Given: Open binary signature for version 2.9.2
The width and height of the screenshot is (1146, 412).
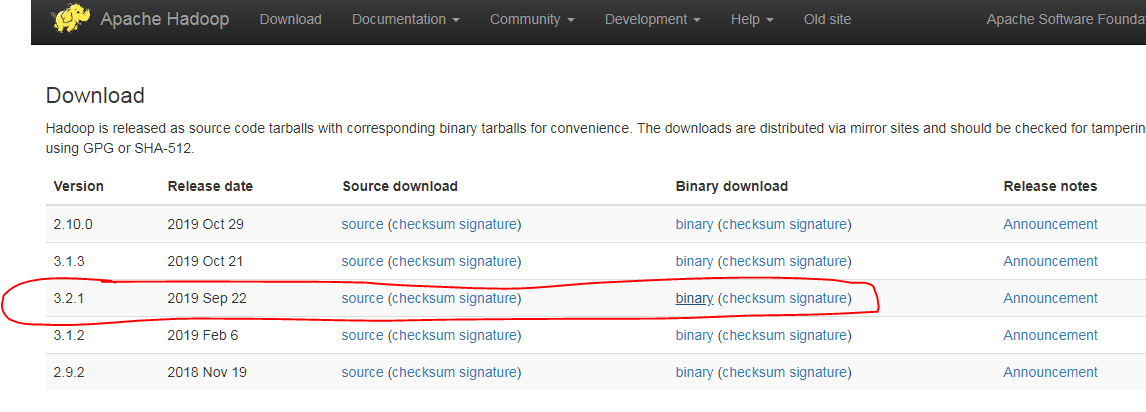Looking at the screenshot, I should (818, 373).
